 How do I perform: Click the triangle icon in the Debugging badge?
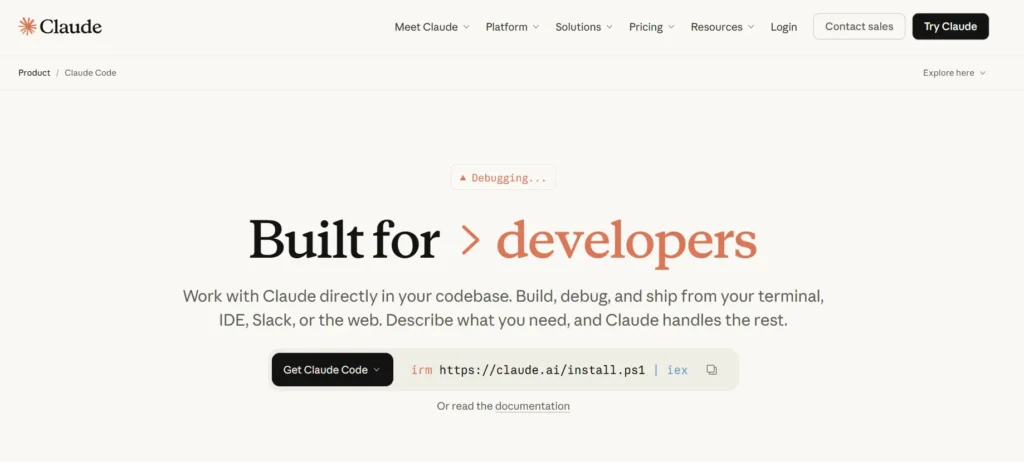pyautogui.click(x=463, y=178)
